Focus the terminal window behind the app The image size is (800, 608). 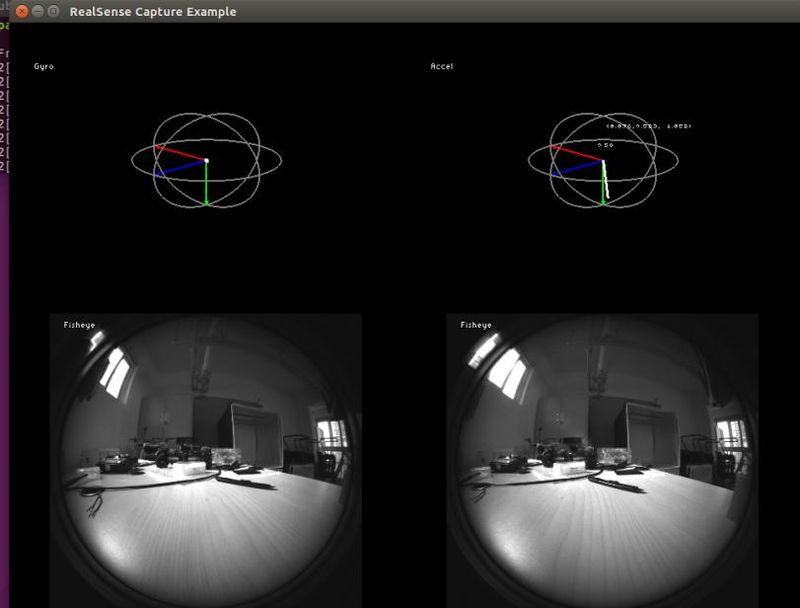(4, 306)
